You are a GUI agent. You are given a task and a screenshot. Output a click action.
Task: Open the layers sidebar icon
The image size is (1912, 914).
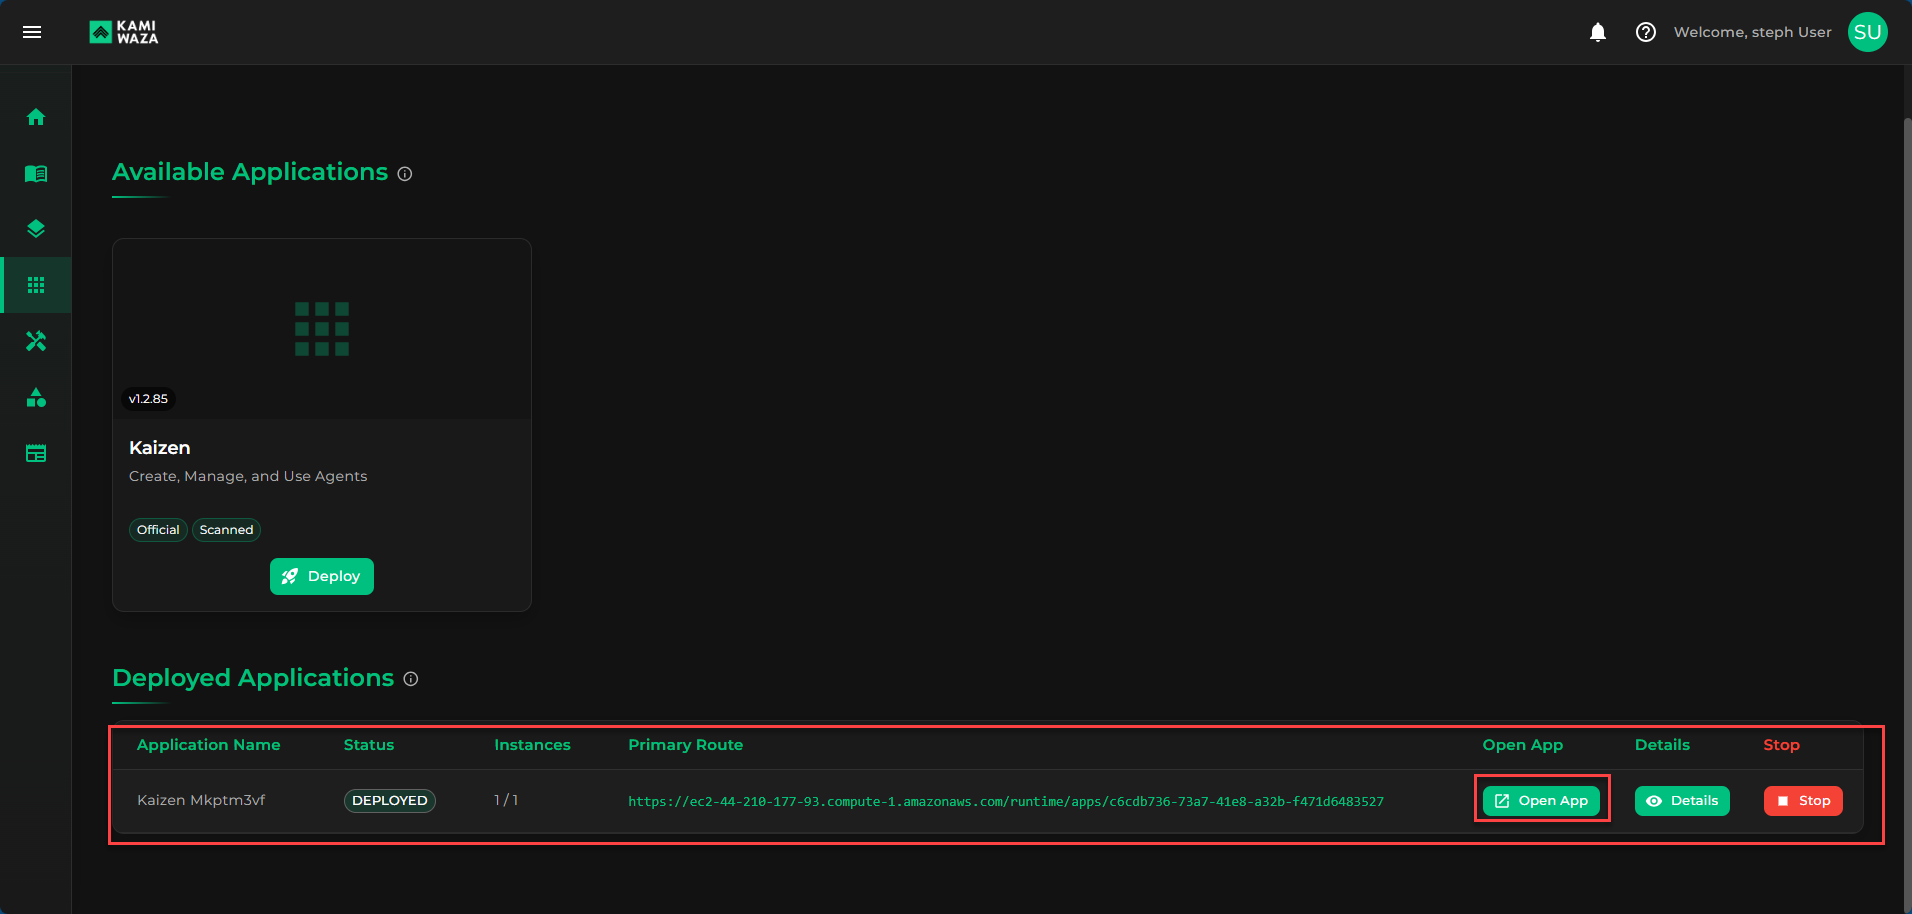[x=36, y=229]
